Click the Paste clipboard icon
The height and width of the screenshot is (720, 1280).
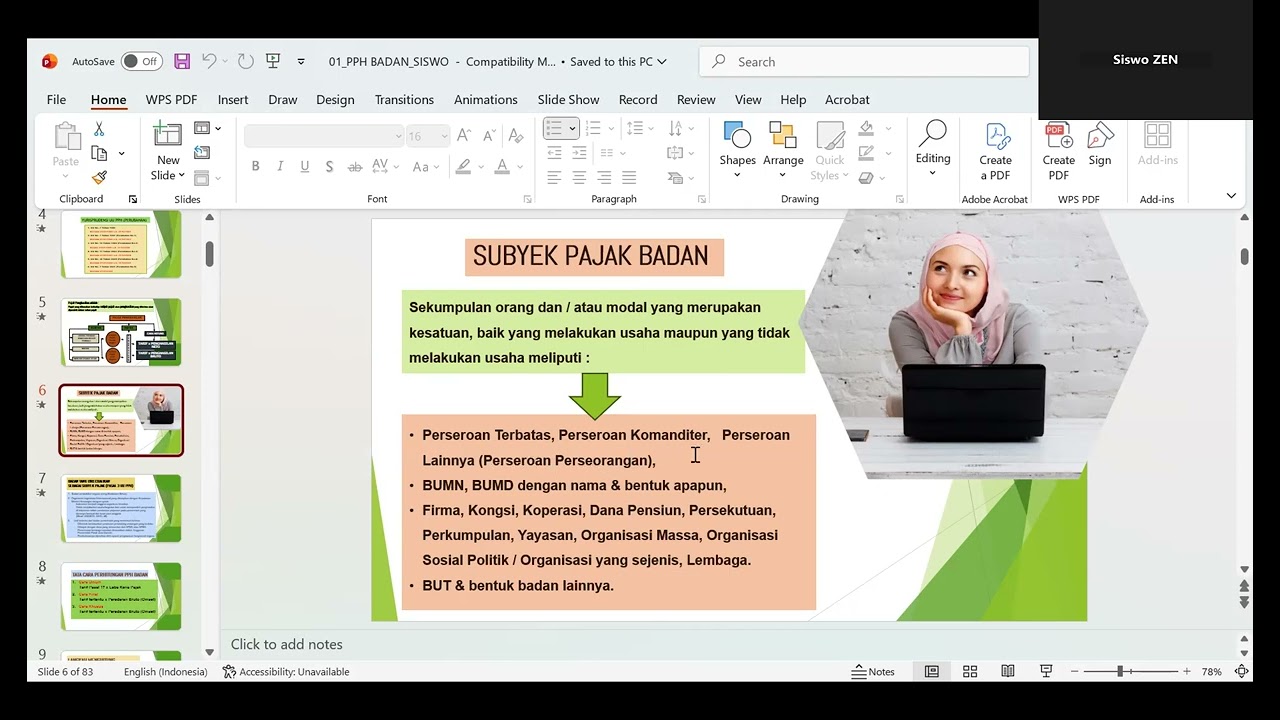[x=66, y=137]
